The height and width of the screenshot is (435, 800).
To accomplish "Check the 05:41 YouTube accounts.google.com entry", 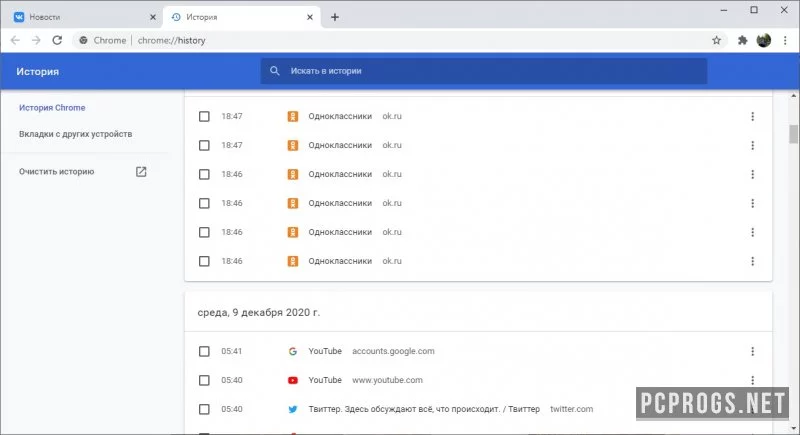I will click(204, 351).
